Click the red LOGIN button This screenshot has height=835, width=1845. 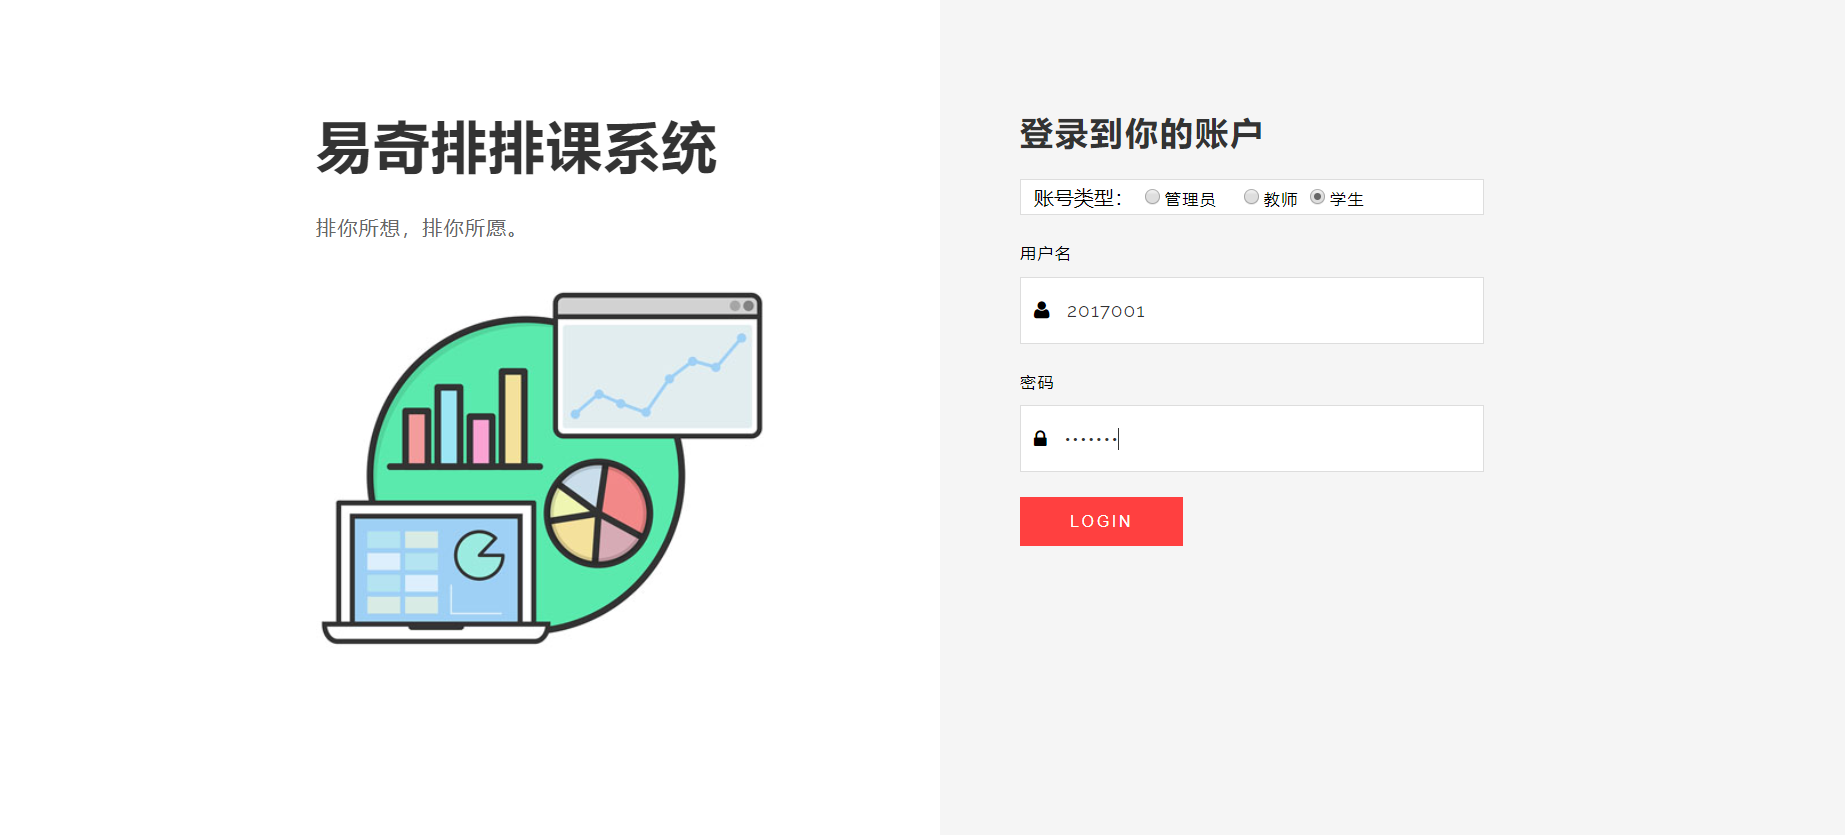tap(1101, 521)
